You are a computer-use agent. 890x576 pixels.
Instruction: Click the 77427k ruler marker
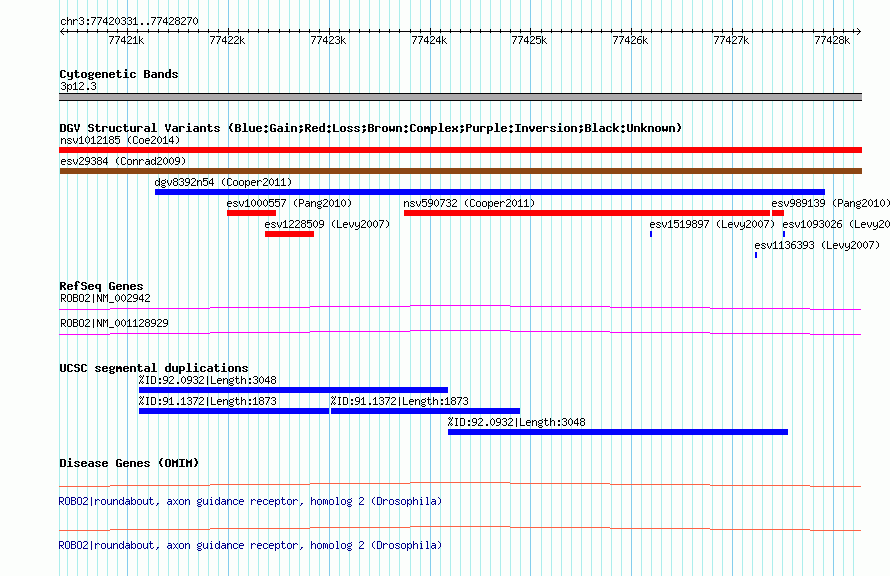pos(731,40)
